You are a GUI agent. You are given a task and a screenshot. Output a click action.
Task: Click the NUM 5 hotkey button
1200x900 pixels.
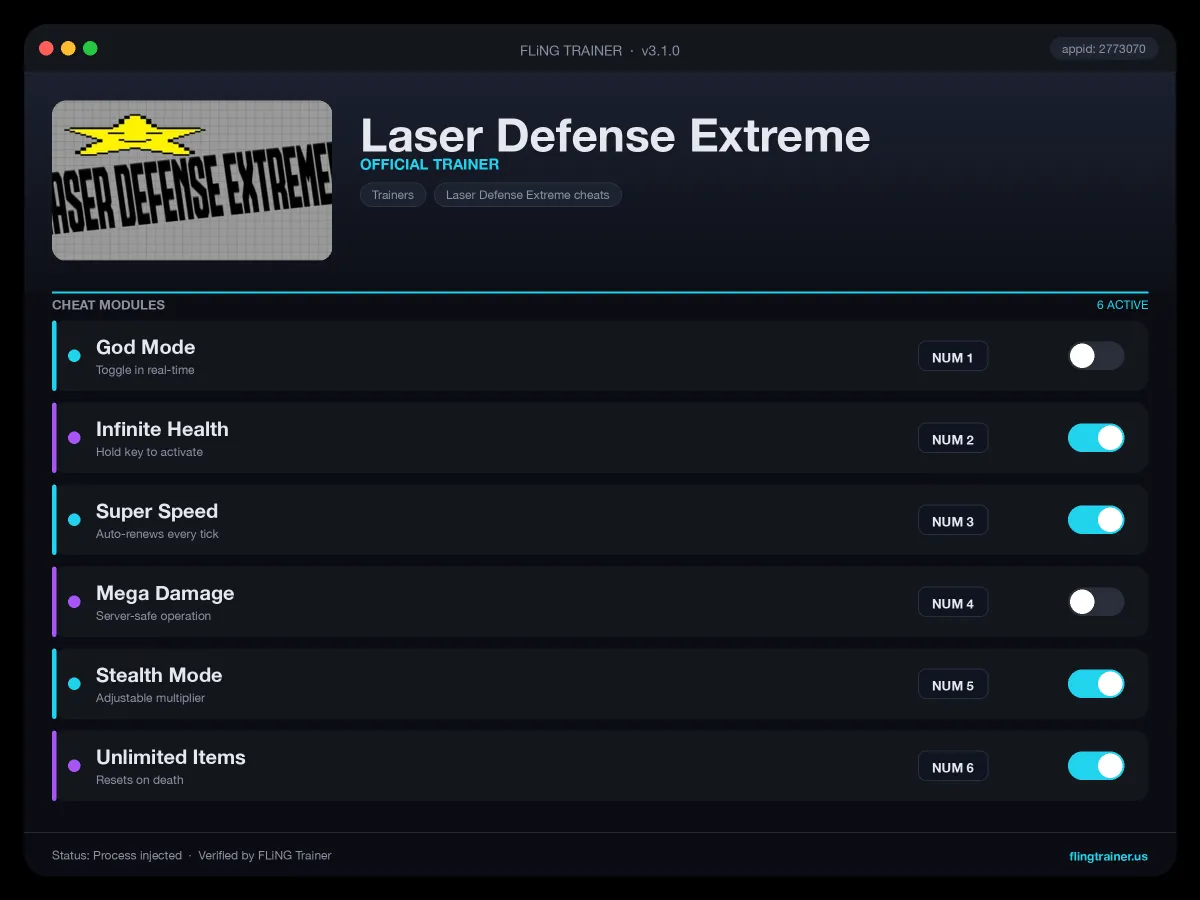(953, 685)
